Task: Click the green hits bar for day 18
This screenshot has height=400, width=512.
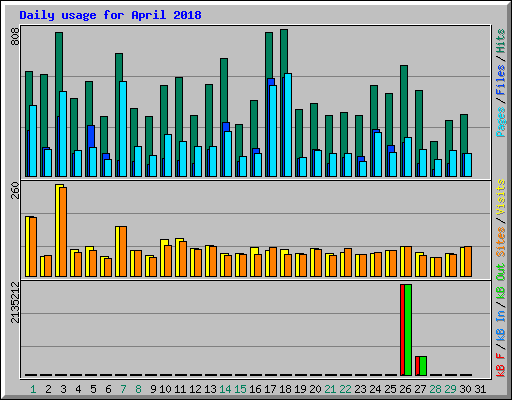Action: 284,52
